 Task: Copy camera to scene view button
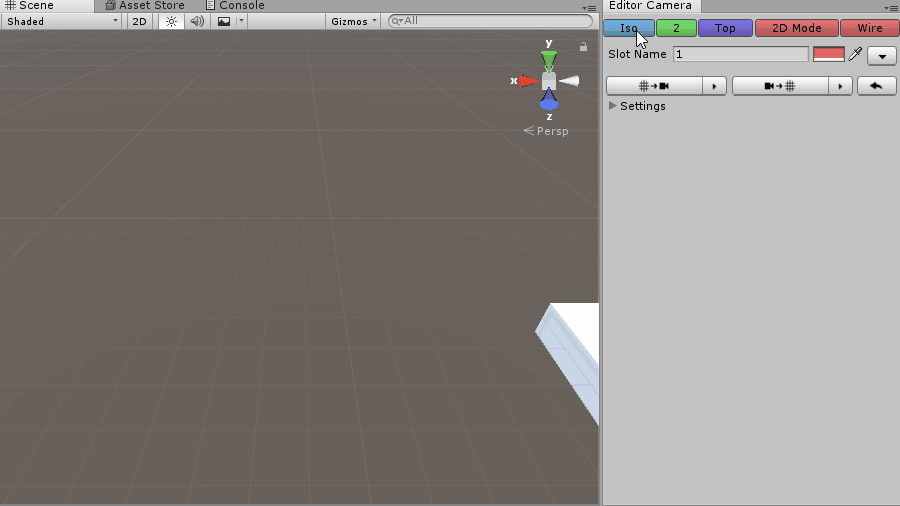(780, 86)
